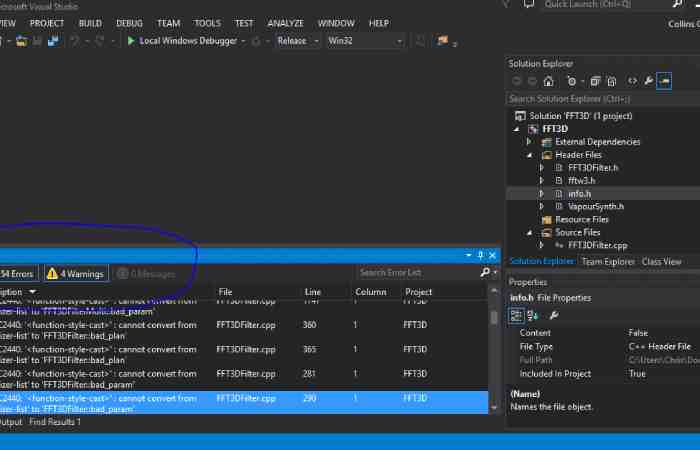700x450 pixels.
Task: Open the file icon in the main toolbar
Action: pos(21,41)
